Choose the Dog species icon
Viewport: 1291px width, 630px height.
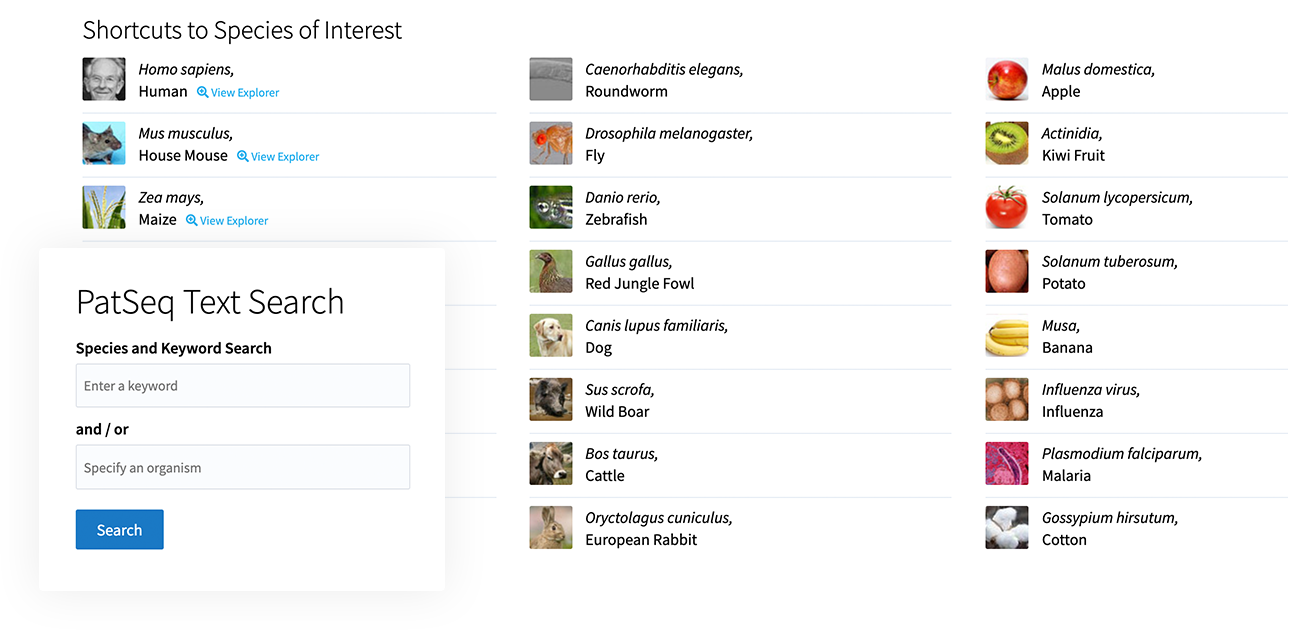551,336
